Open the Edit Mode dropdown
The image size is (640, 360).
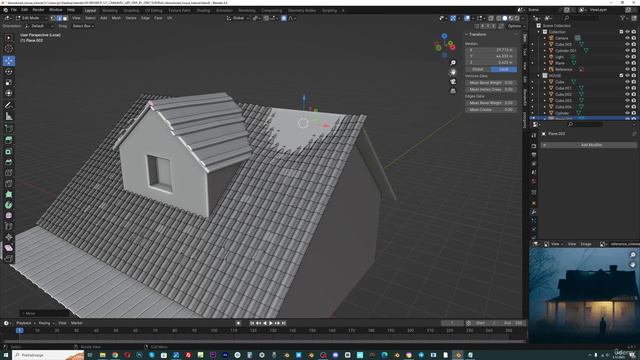coord(31,18)
